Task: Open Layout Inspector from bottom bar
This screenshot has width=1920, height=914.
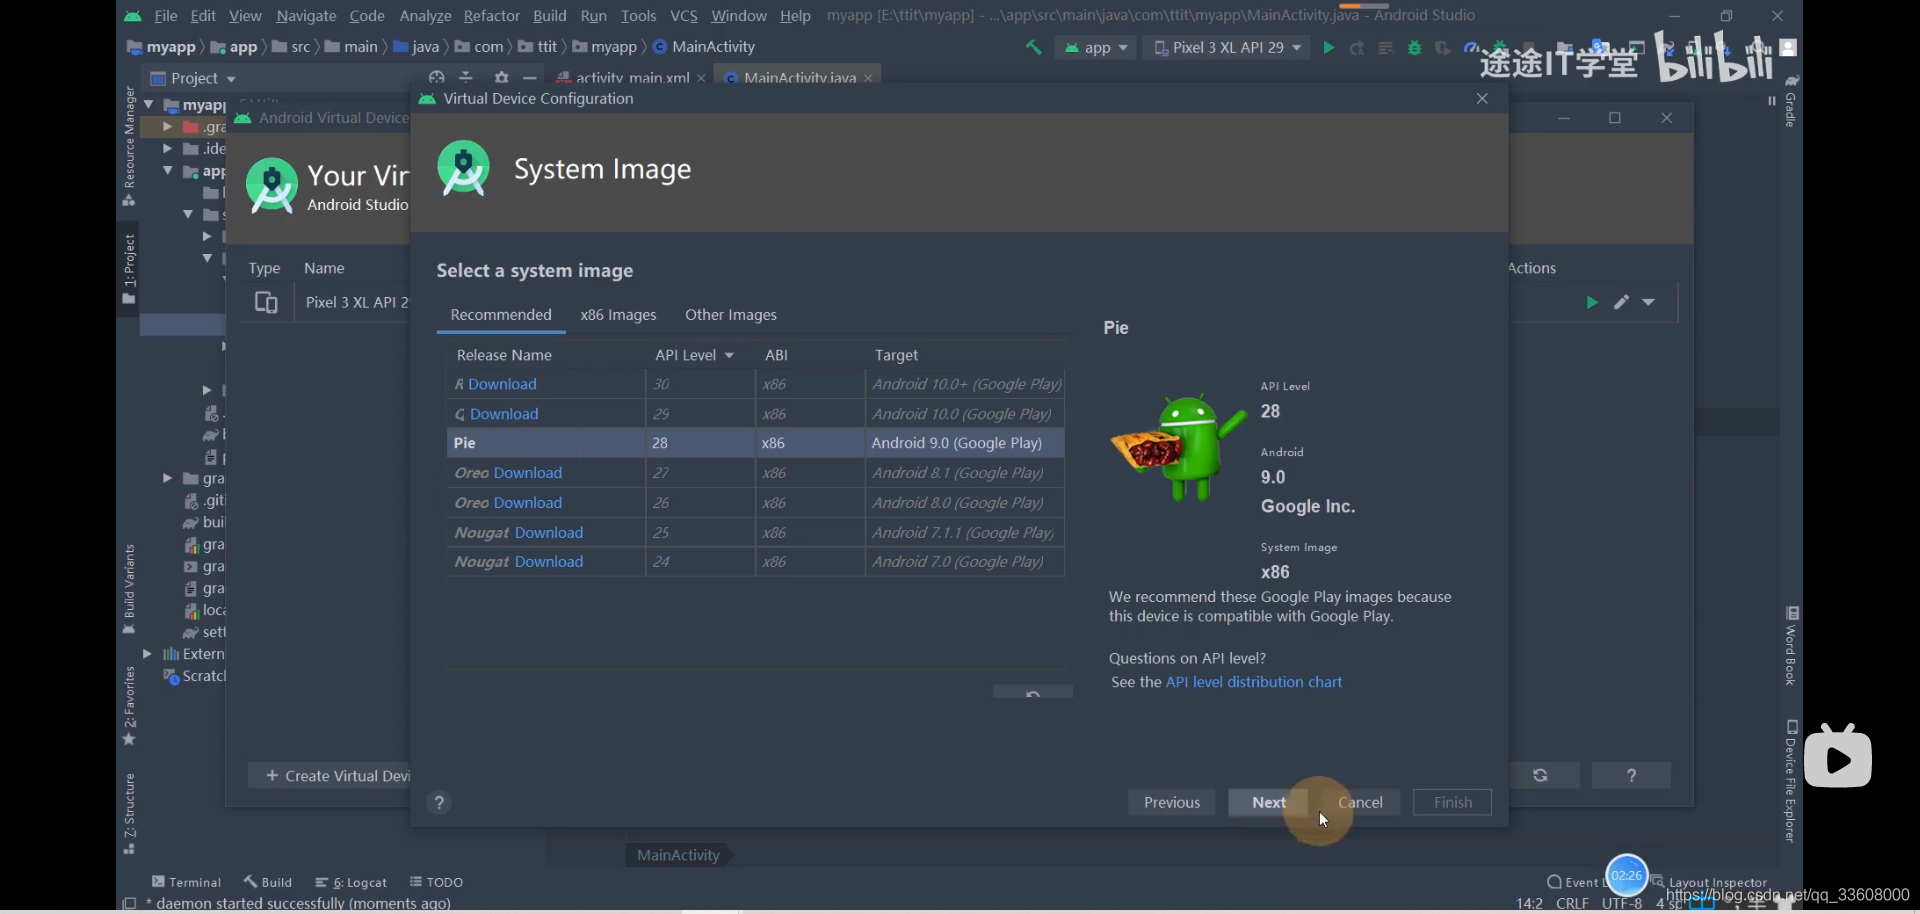Action: coord(1709,882)
